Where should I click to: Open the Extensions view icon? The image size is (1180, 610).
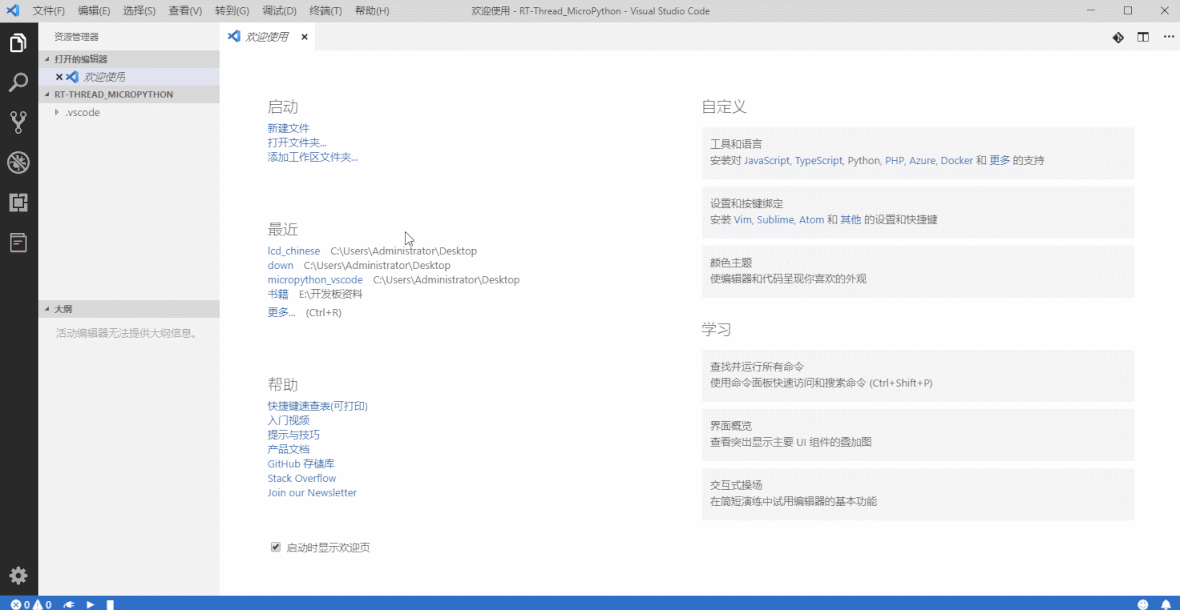pos(18,202)
